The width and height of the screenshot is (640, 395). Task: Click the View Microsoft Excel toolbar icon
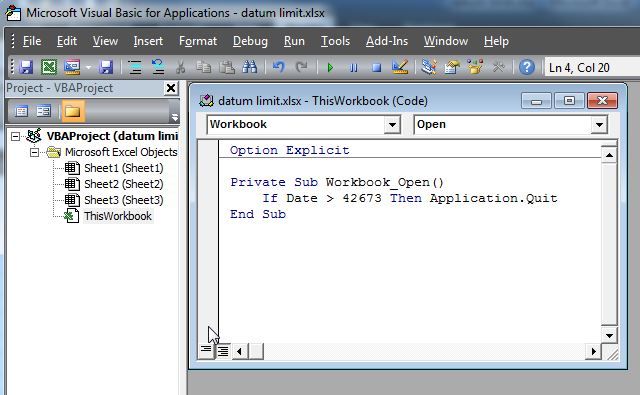click(x=49, y=67)
